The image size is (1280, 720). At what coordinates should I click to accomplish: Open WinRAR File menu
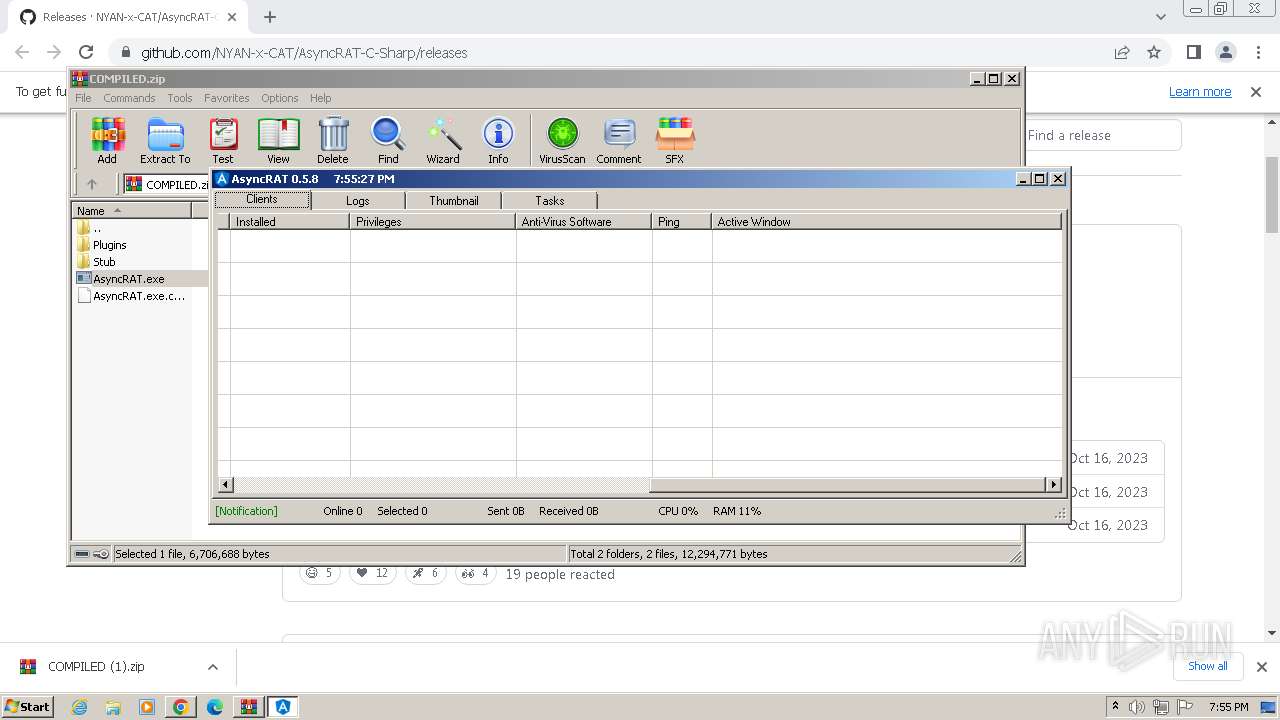[x=83, y=98]
